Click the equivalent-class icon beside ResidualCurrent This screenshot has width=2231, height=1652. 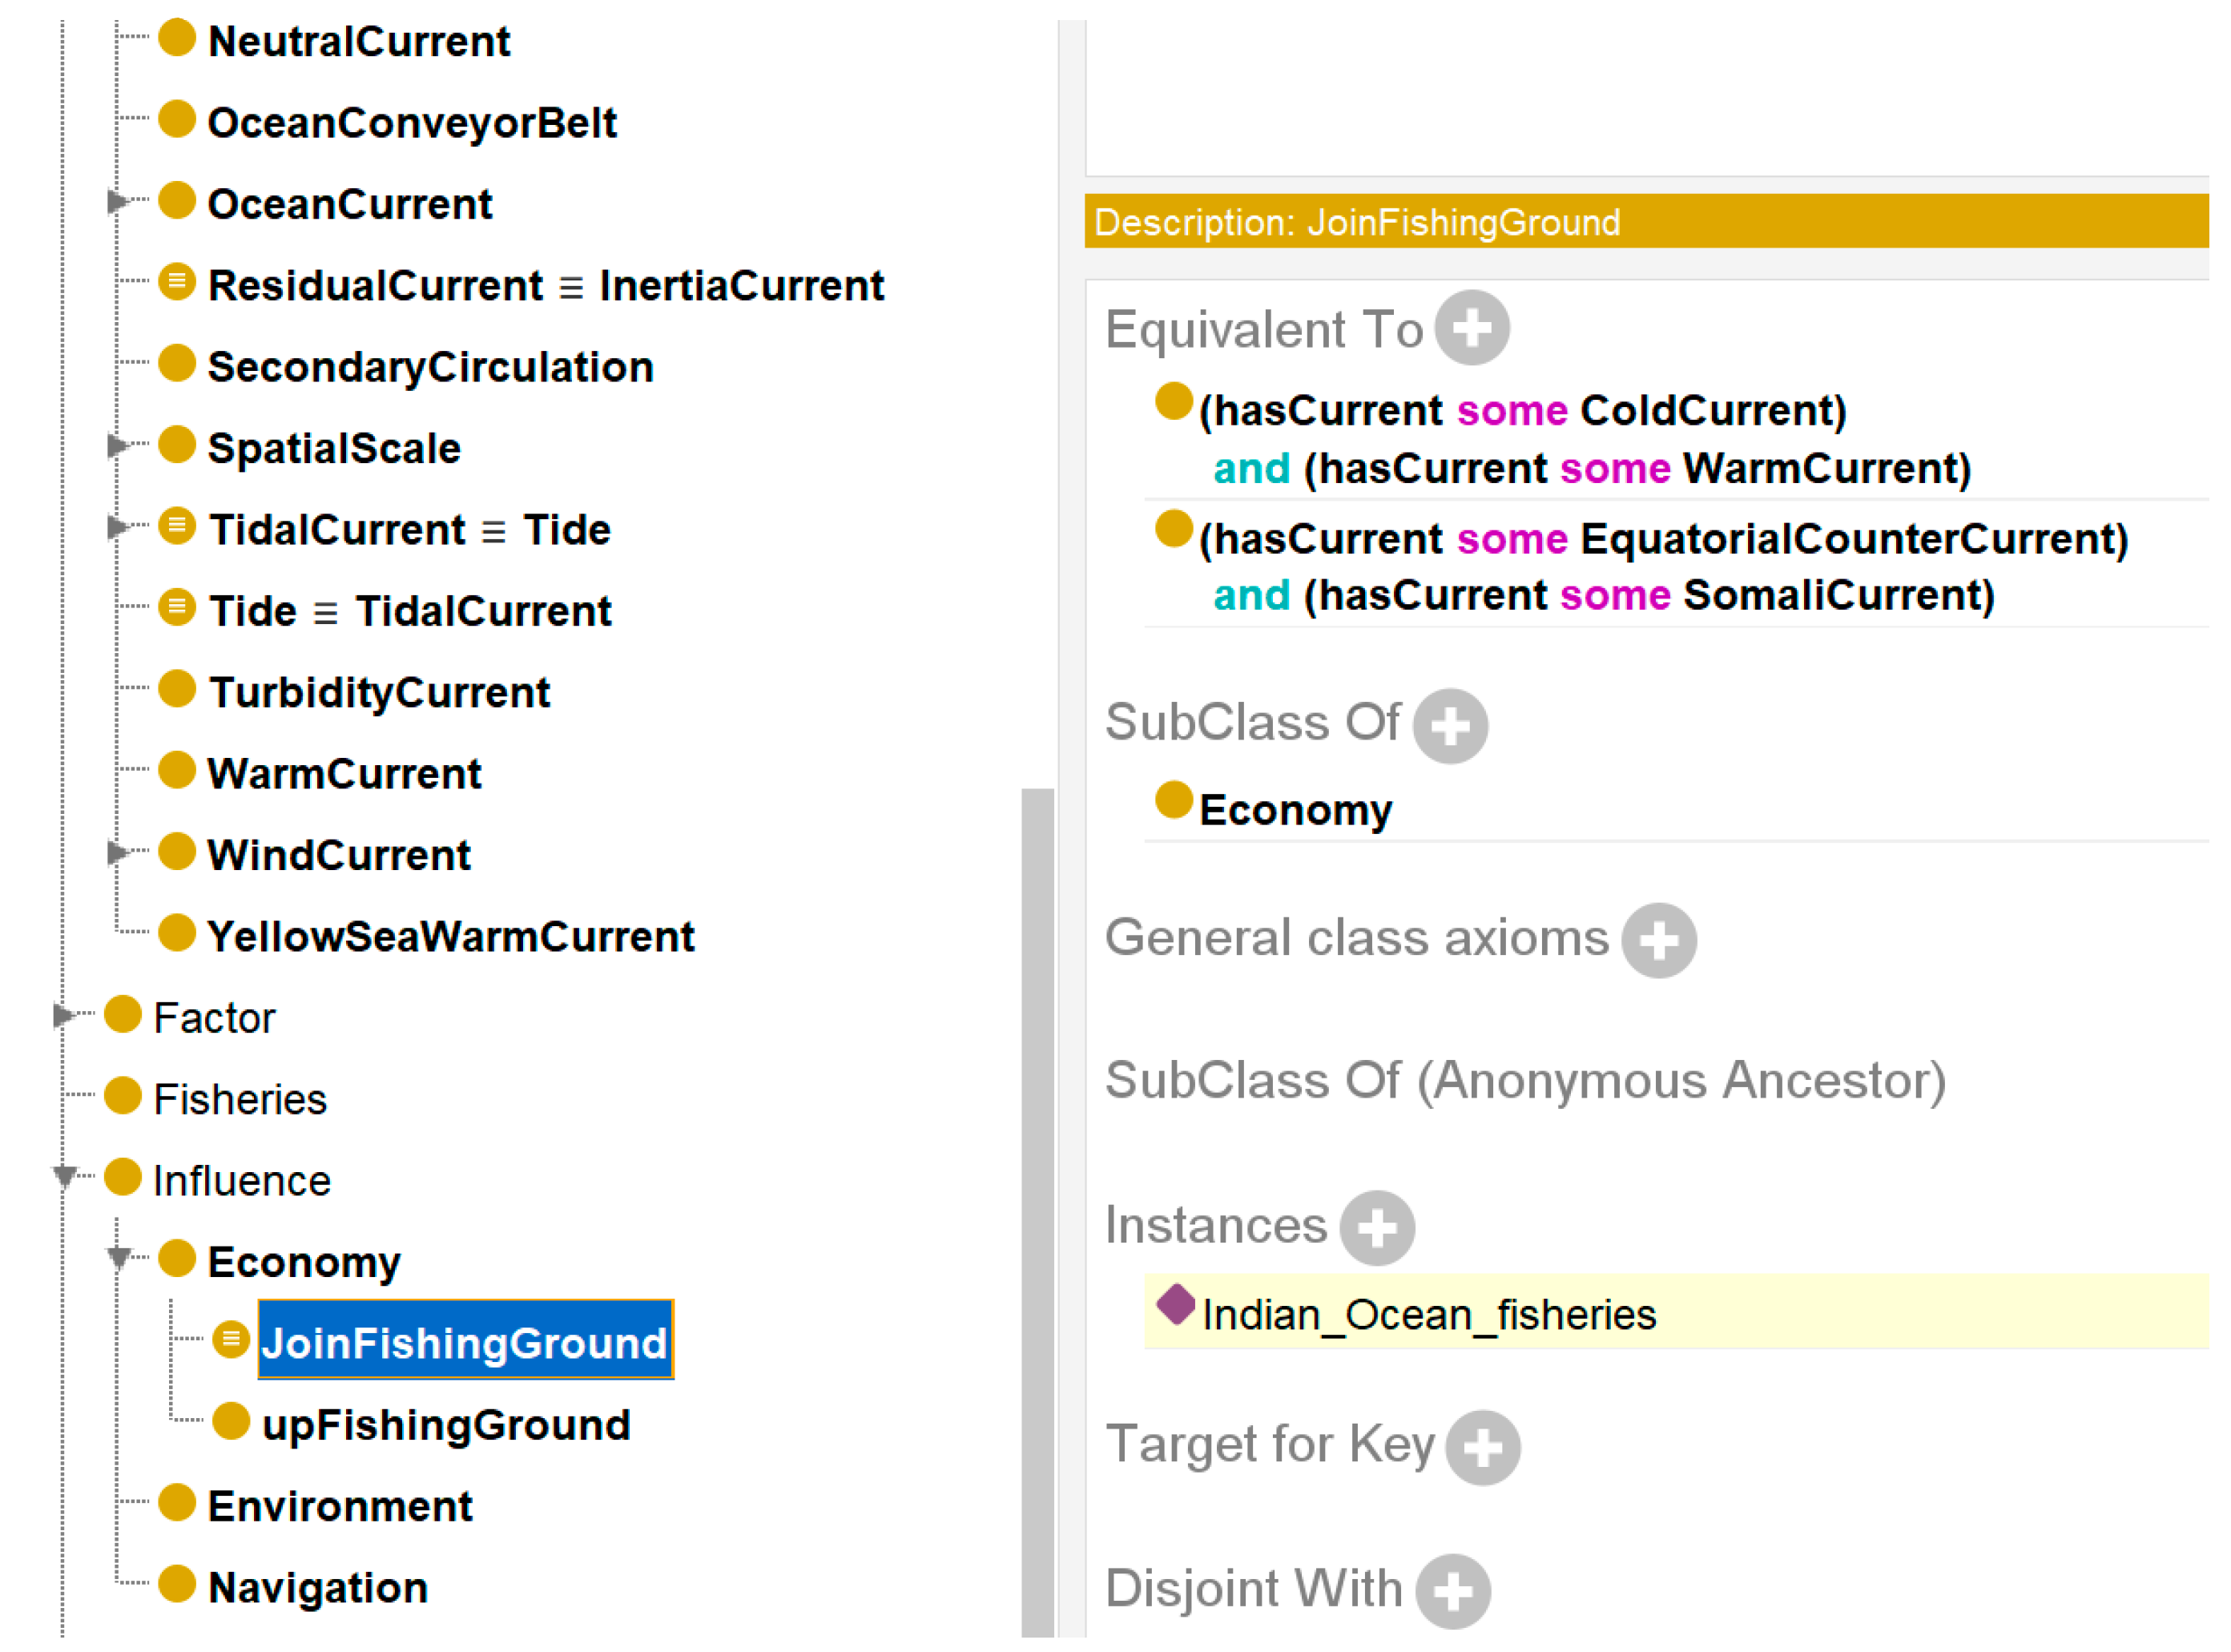point(177,283)
